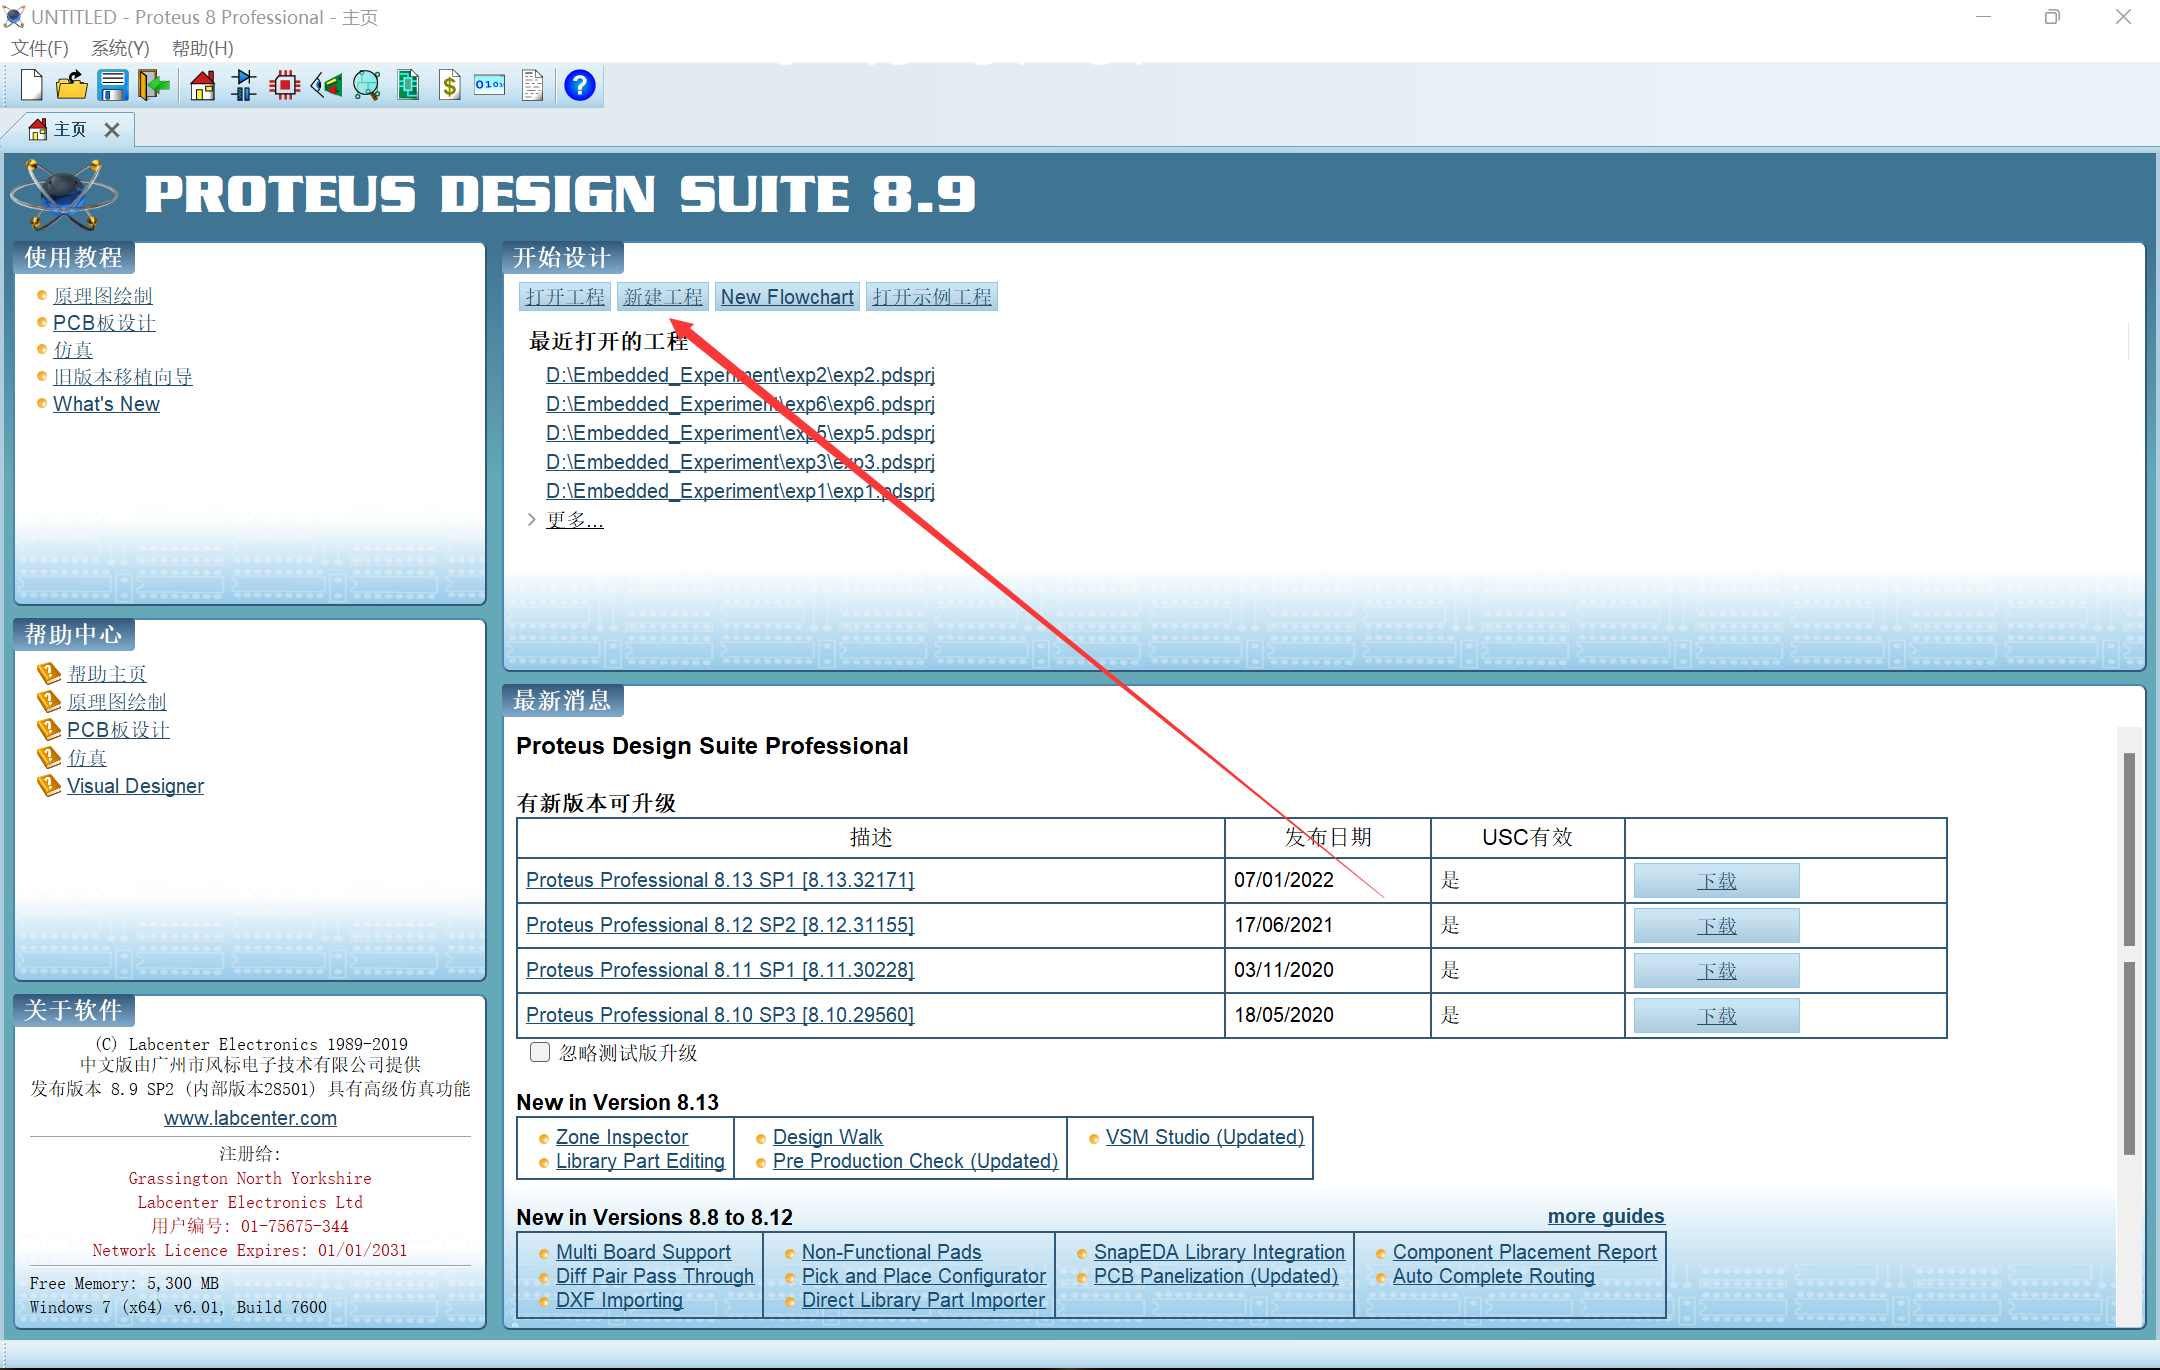Open the Schematic Capture tool
This screenshot has width=2160, height=1370.
pyautogui.click(x=244, y=86)
